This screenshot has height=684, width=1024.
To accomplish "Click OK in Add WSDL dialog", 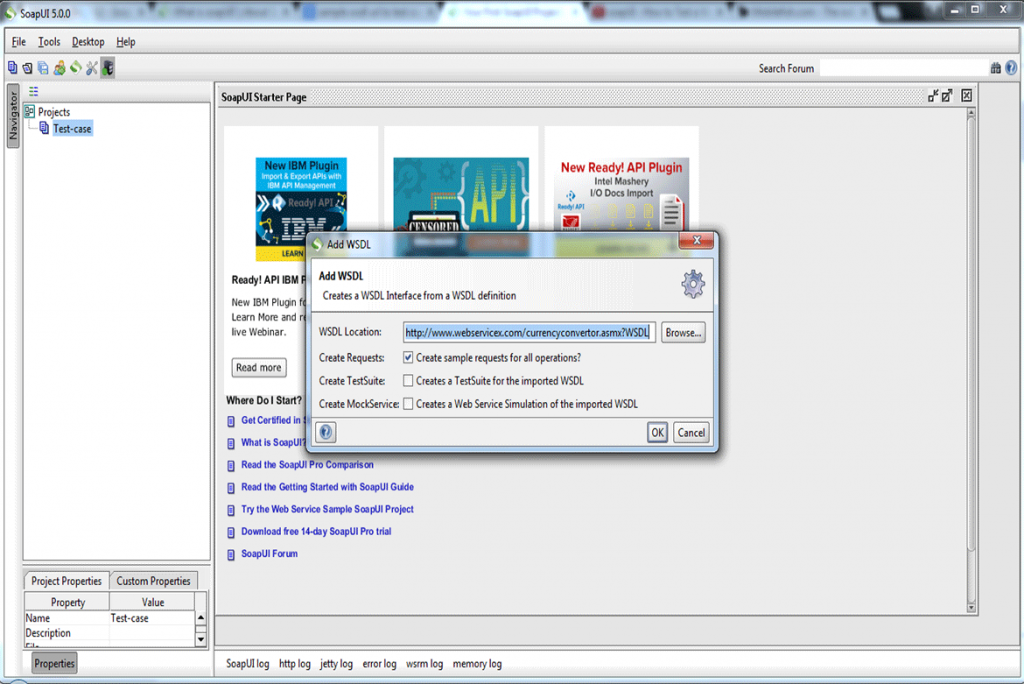I will [x=657, y=432].
